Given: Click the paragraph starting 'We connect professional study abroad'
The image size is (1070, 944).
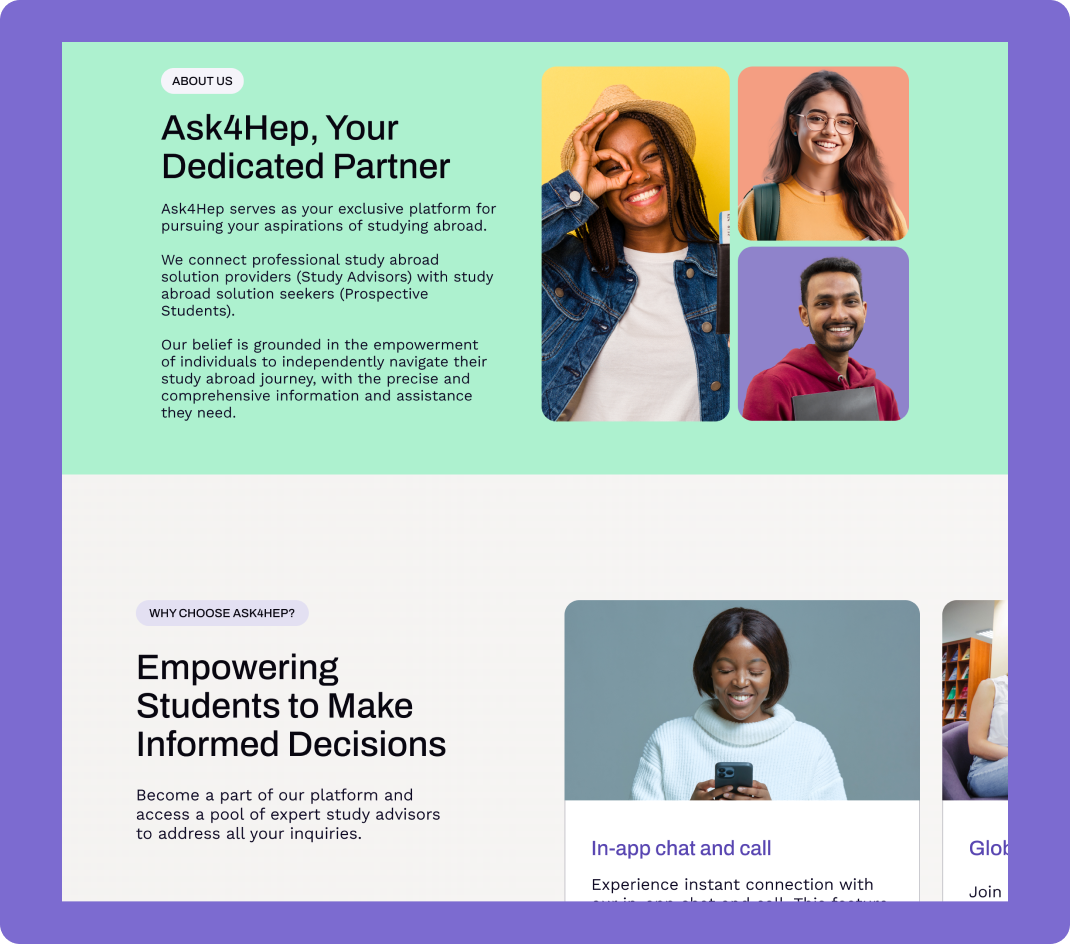Looking at the screenshot, I should (328, 285).
